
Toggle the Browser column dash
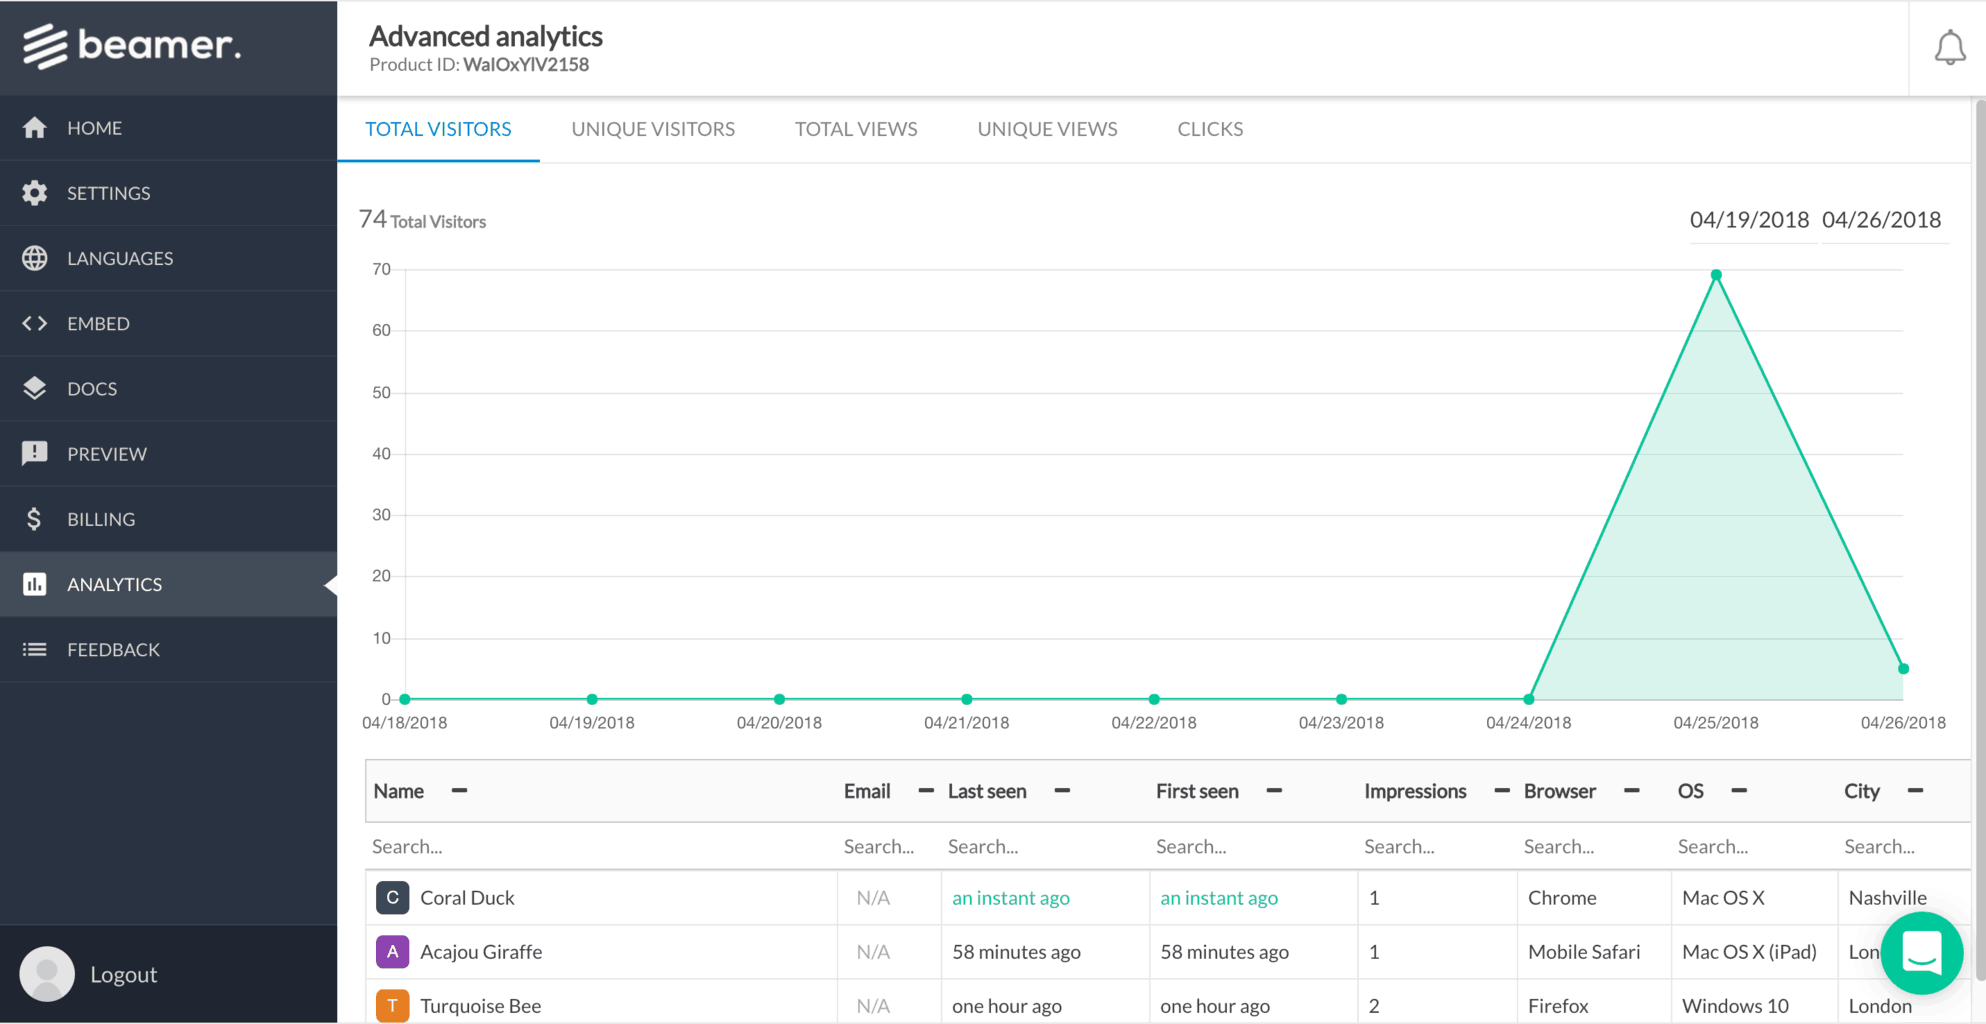click(1631, 791)
